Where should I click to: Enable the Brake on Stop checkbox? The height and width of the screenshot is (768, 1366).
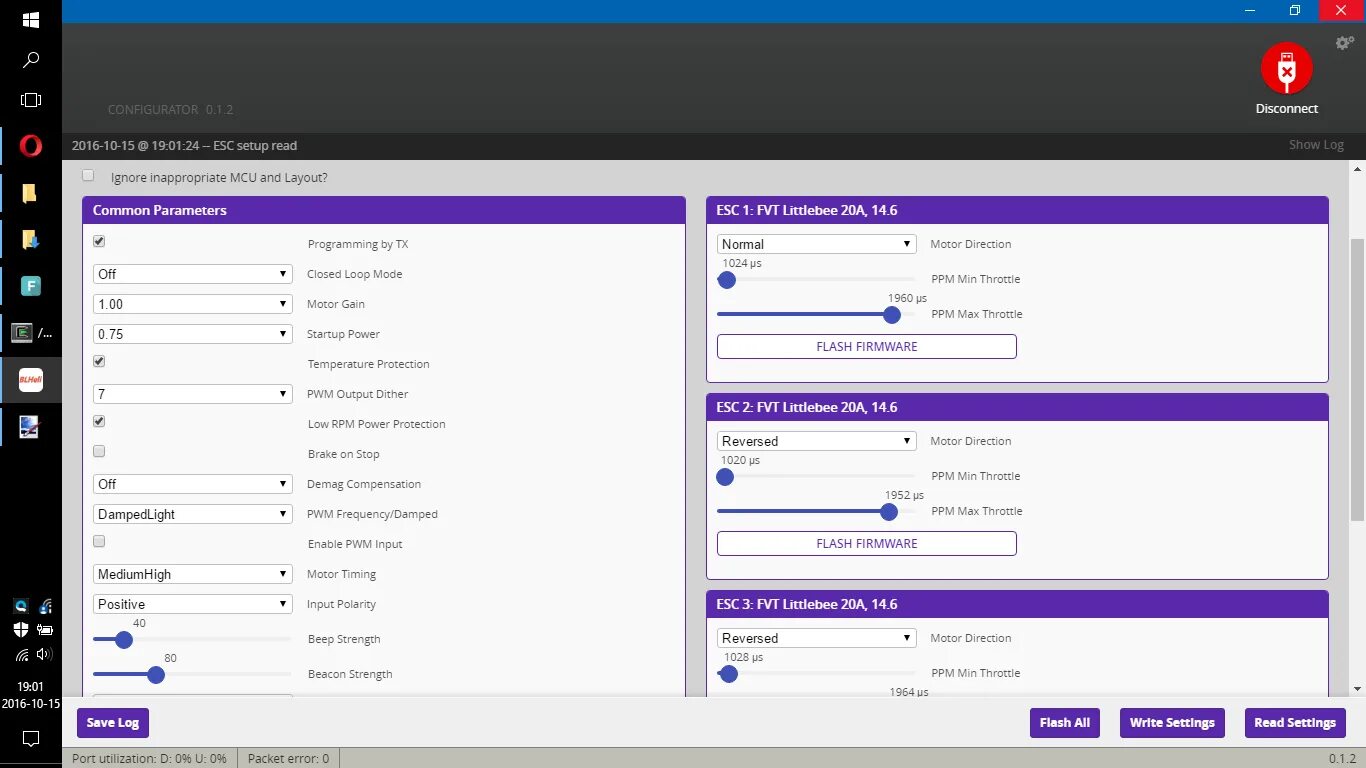pos(99,452)
